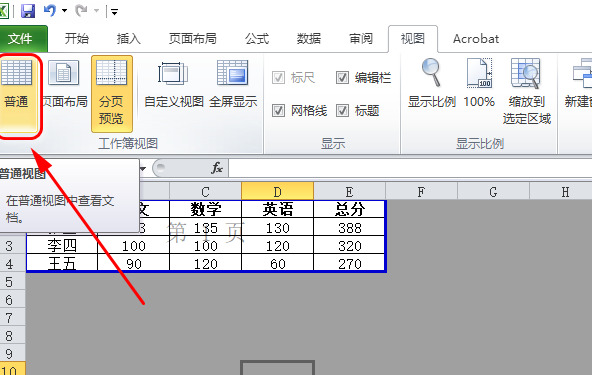Click the cell with value 388
592x375 pixels.
coord(349,227)
